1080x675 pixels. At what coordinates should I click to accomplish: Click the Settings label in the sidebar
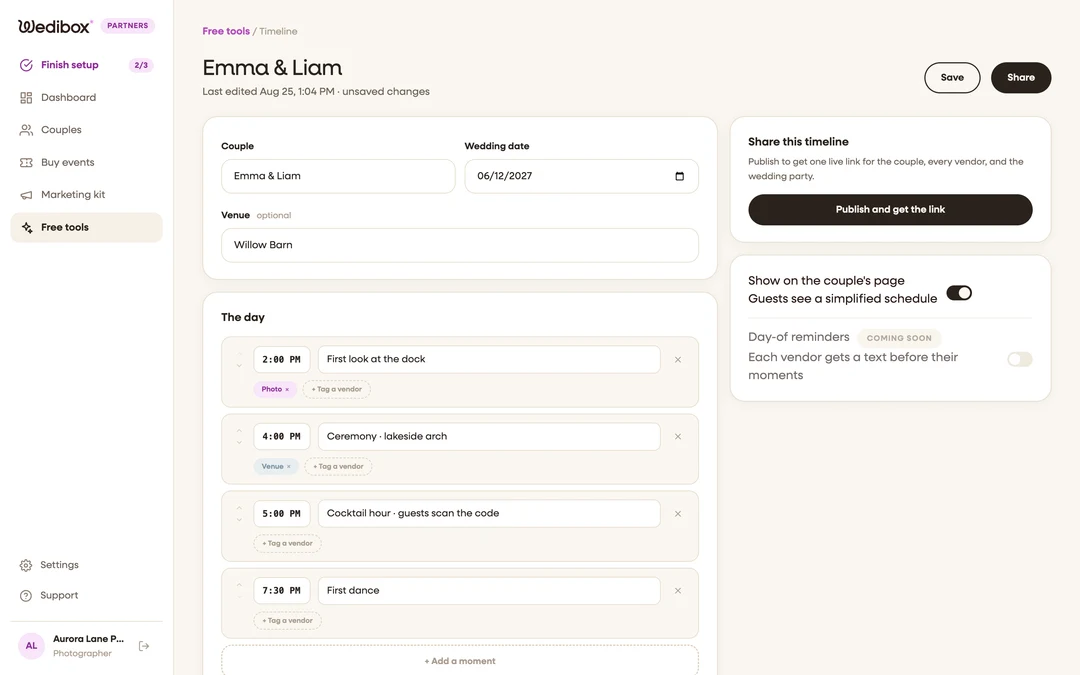click(59, 565)
